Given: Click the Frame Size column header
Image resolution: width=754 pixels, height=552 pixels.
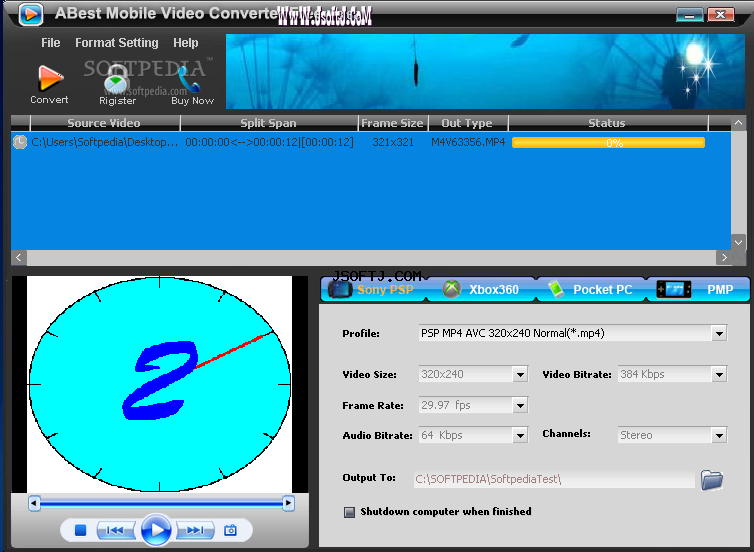Looking at the screenshot, I should 393,123.
